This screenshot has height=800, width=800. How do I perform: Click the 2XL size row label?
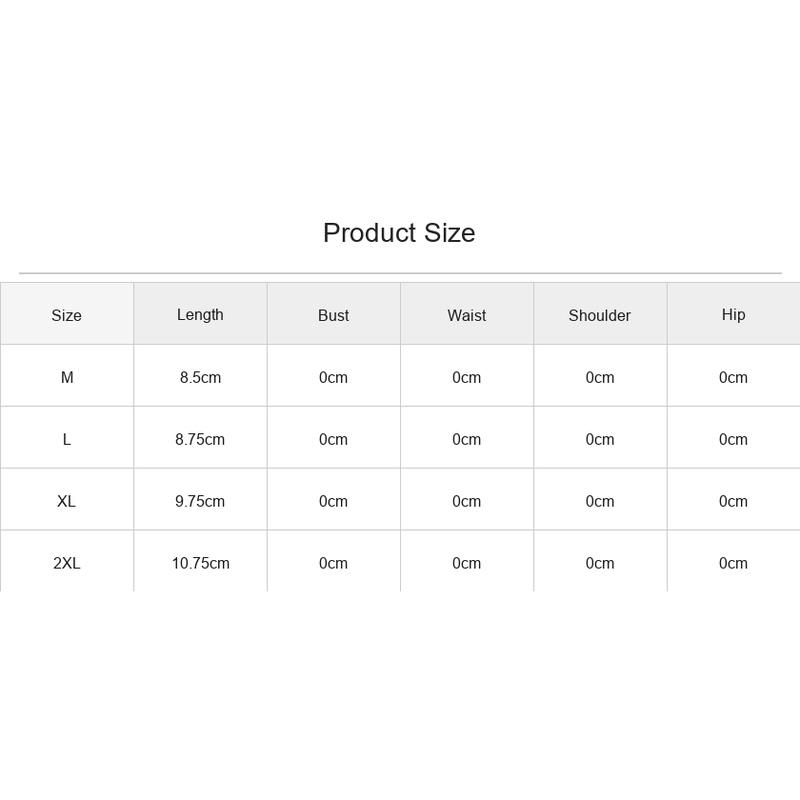pyautogui.click(x=67, y=563)
